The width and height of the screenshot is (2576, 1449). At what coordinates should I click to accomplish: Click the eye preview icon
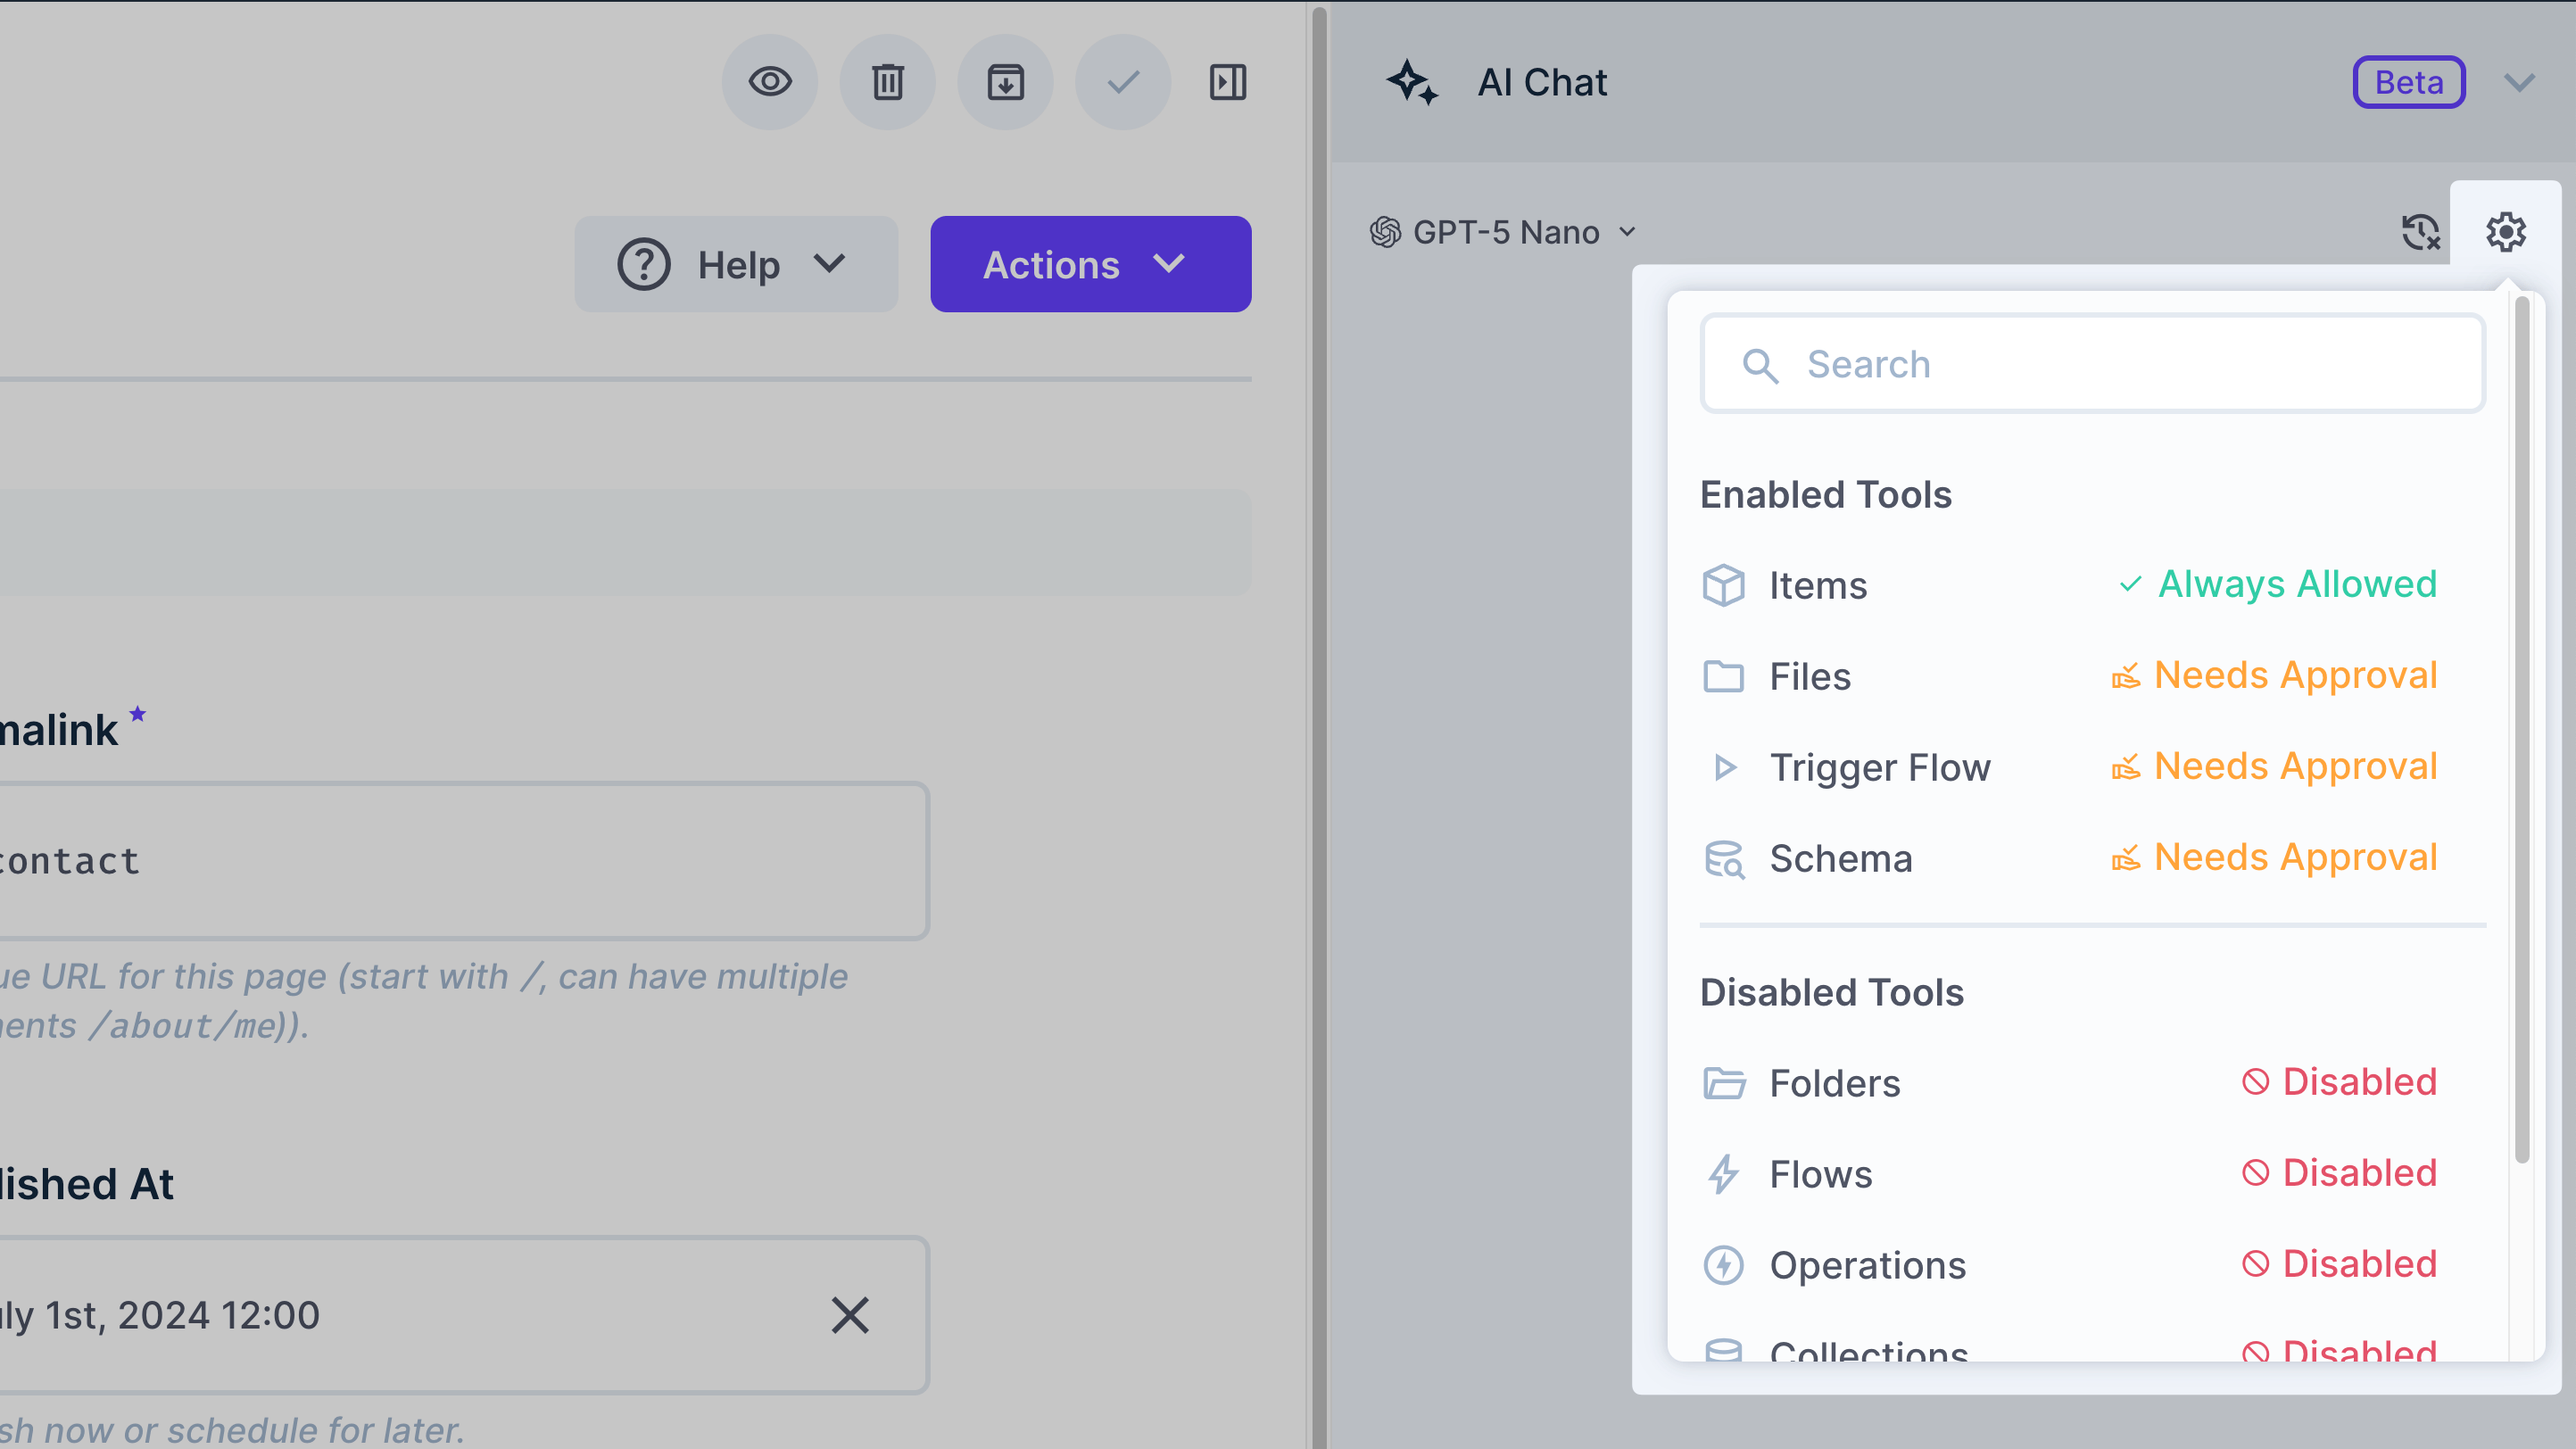769,82
